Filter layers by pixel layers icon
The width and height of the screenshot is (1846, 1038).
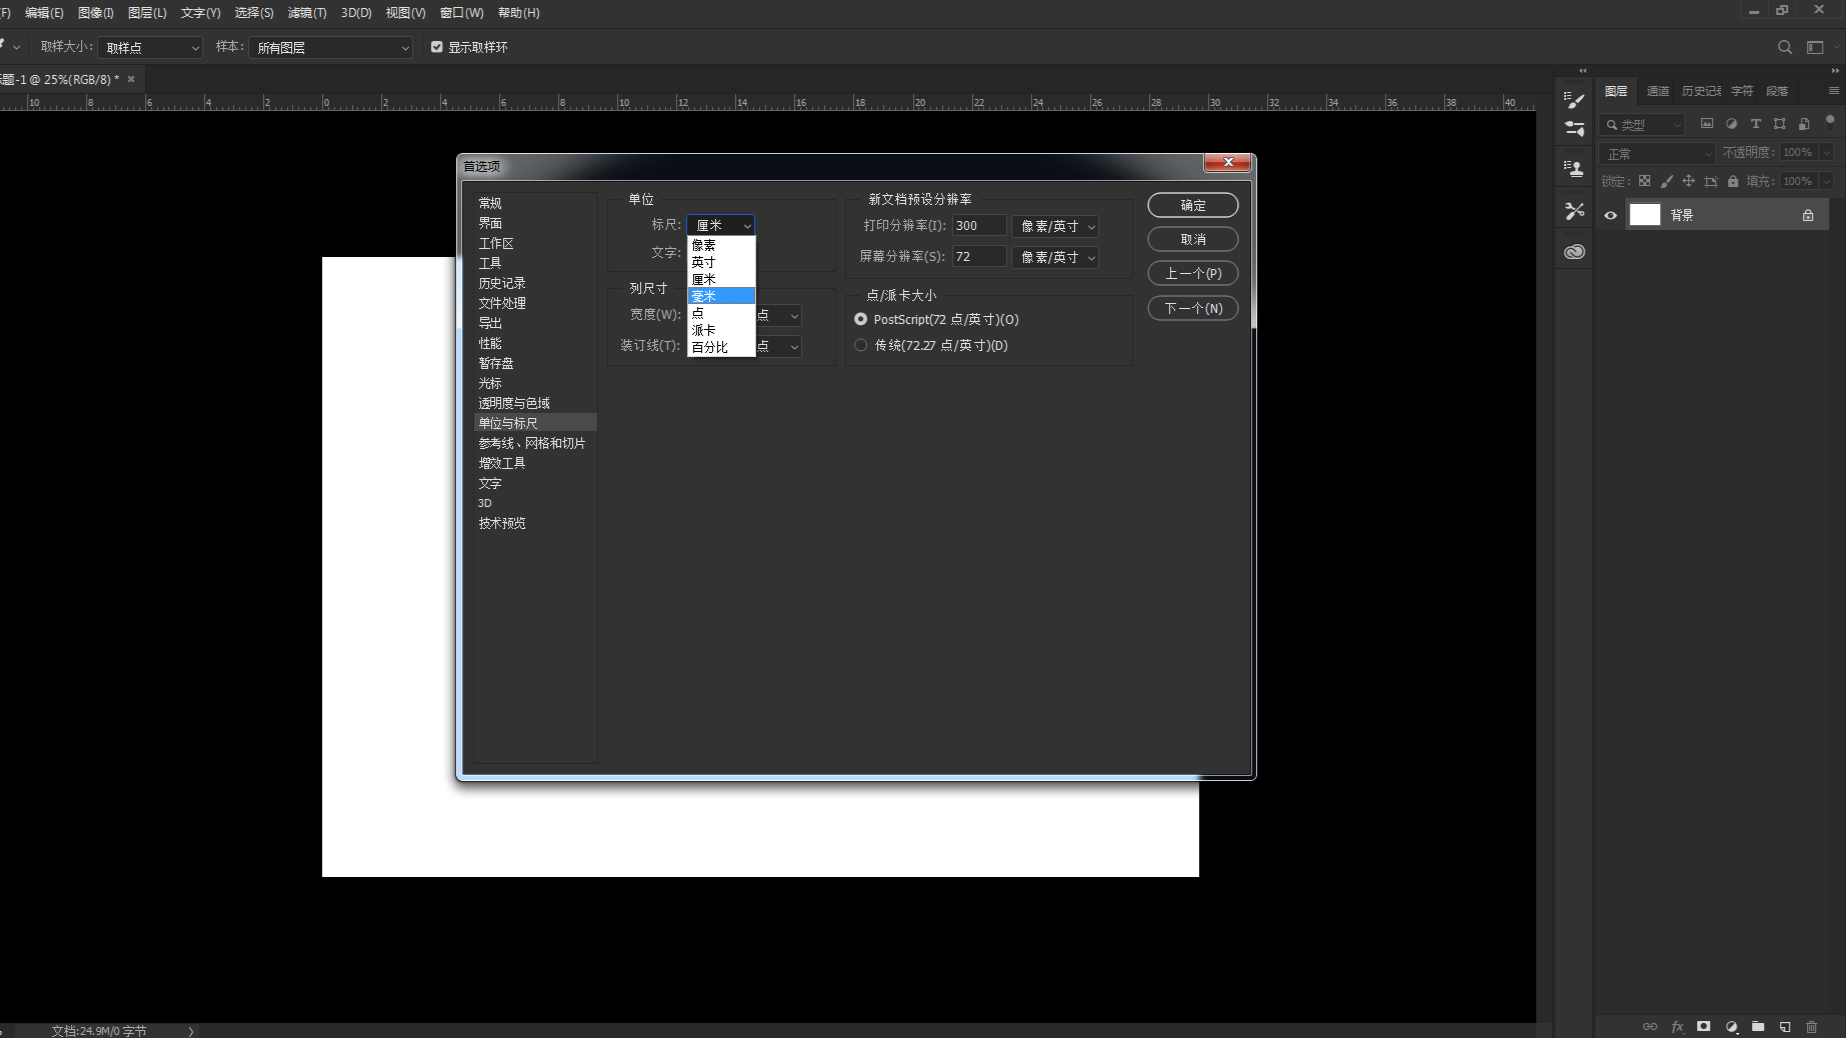click(x=1707, y=124)
